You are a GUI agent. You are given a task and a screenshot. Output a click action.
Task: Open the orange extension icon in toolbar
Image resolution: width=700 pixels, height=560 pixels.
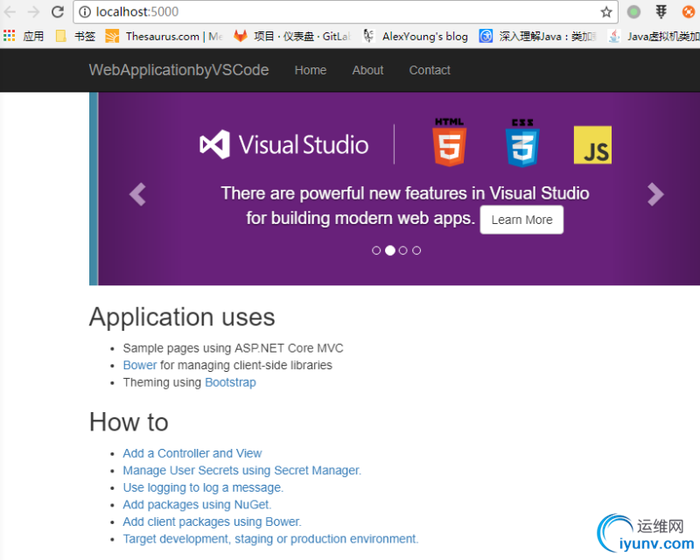[690, 12]
